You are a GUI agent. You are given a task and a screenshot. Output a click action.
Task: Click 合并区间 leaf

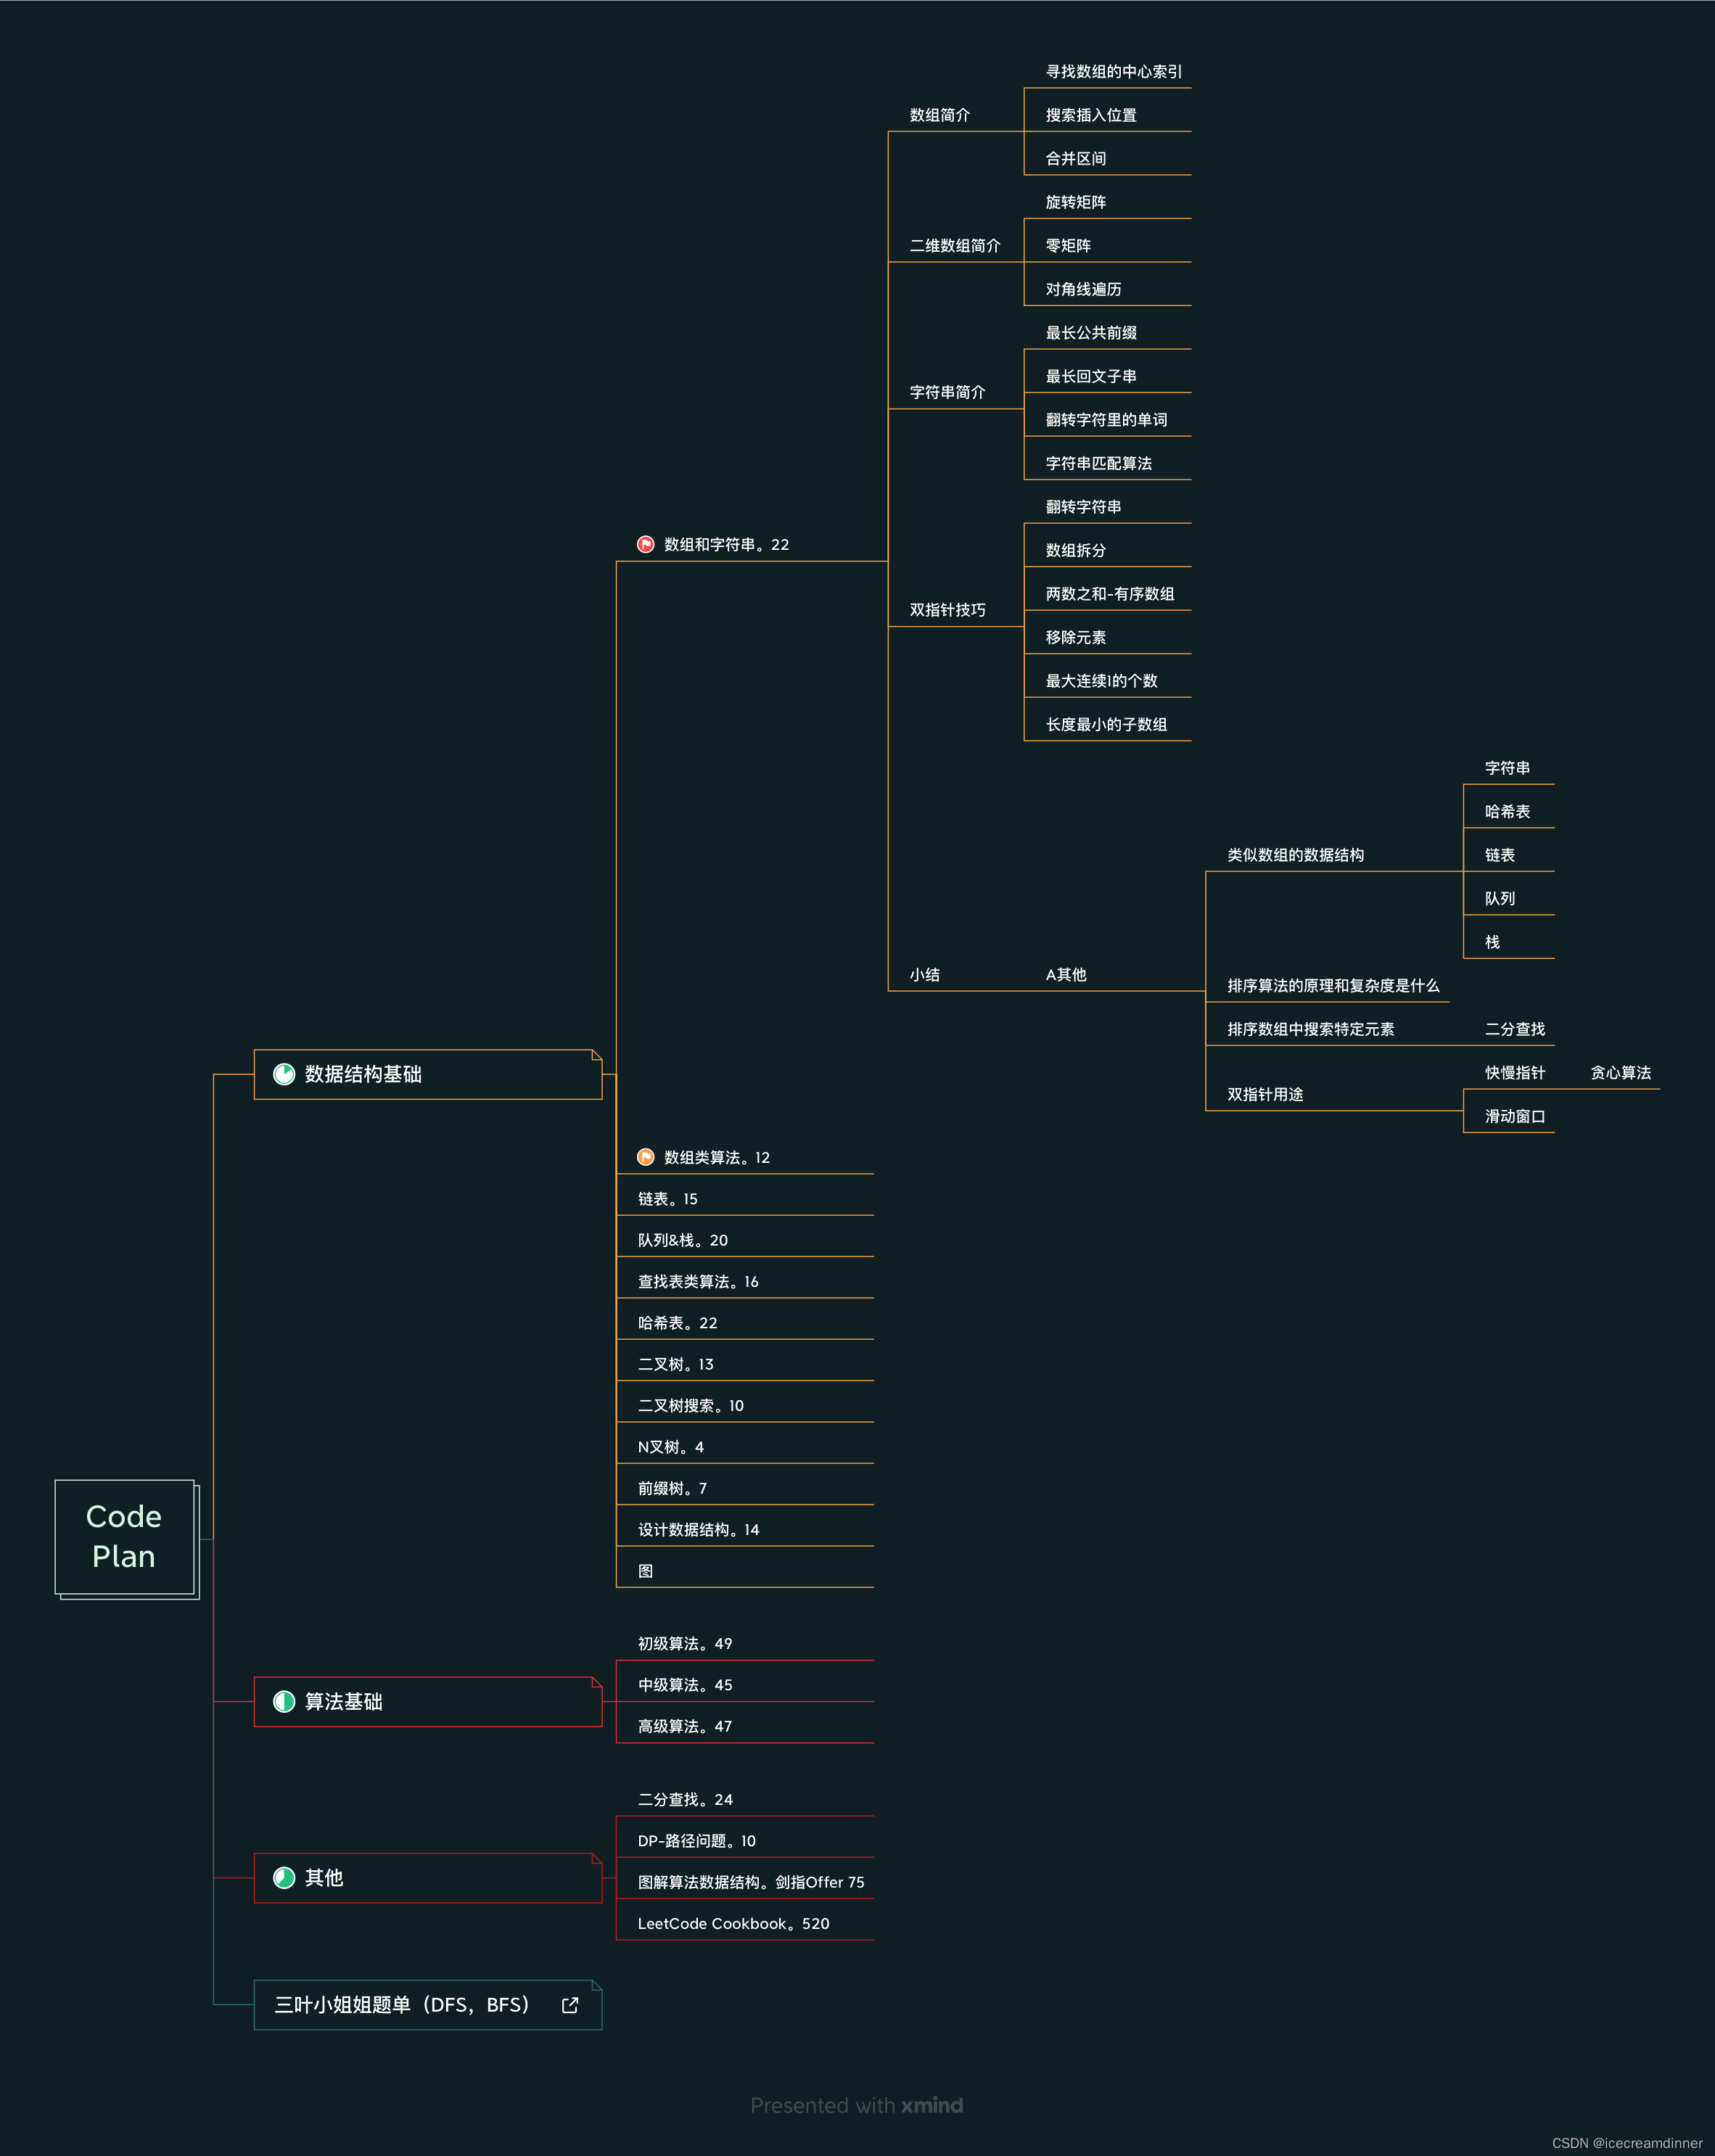1076,158
